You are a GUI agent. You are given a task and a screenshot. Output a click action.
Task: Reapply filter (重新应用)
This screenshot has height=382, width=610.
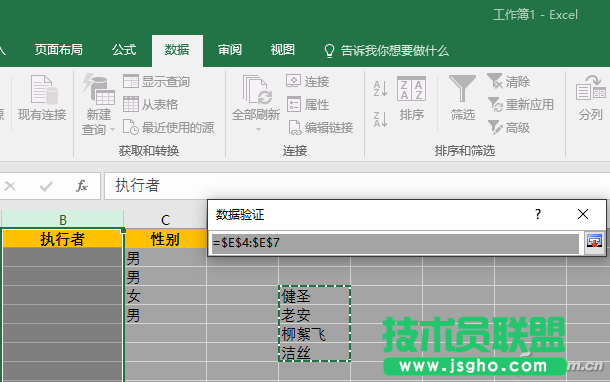click(521, 104)
